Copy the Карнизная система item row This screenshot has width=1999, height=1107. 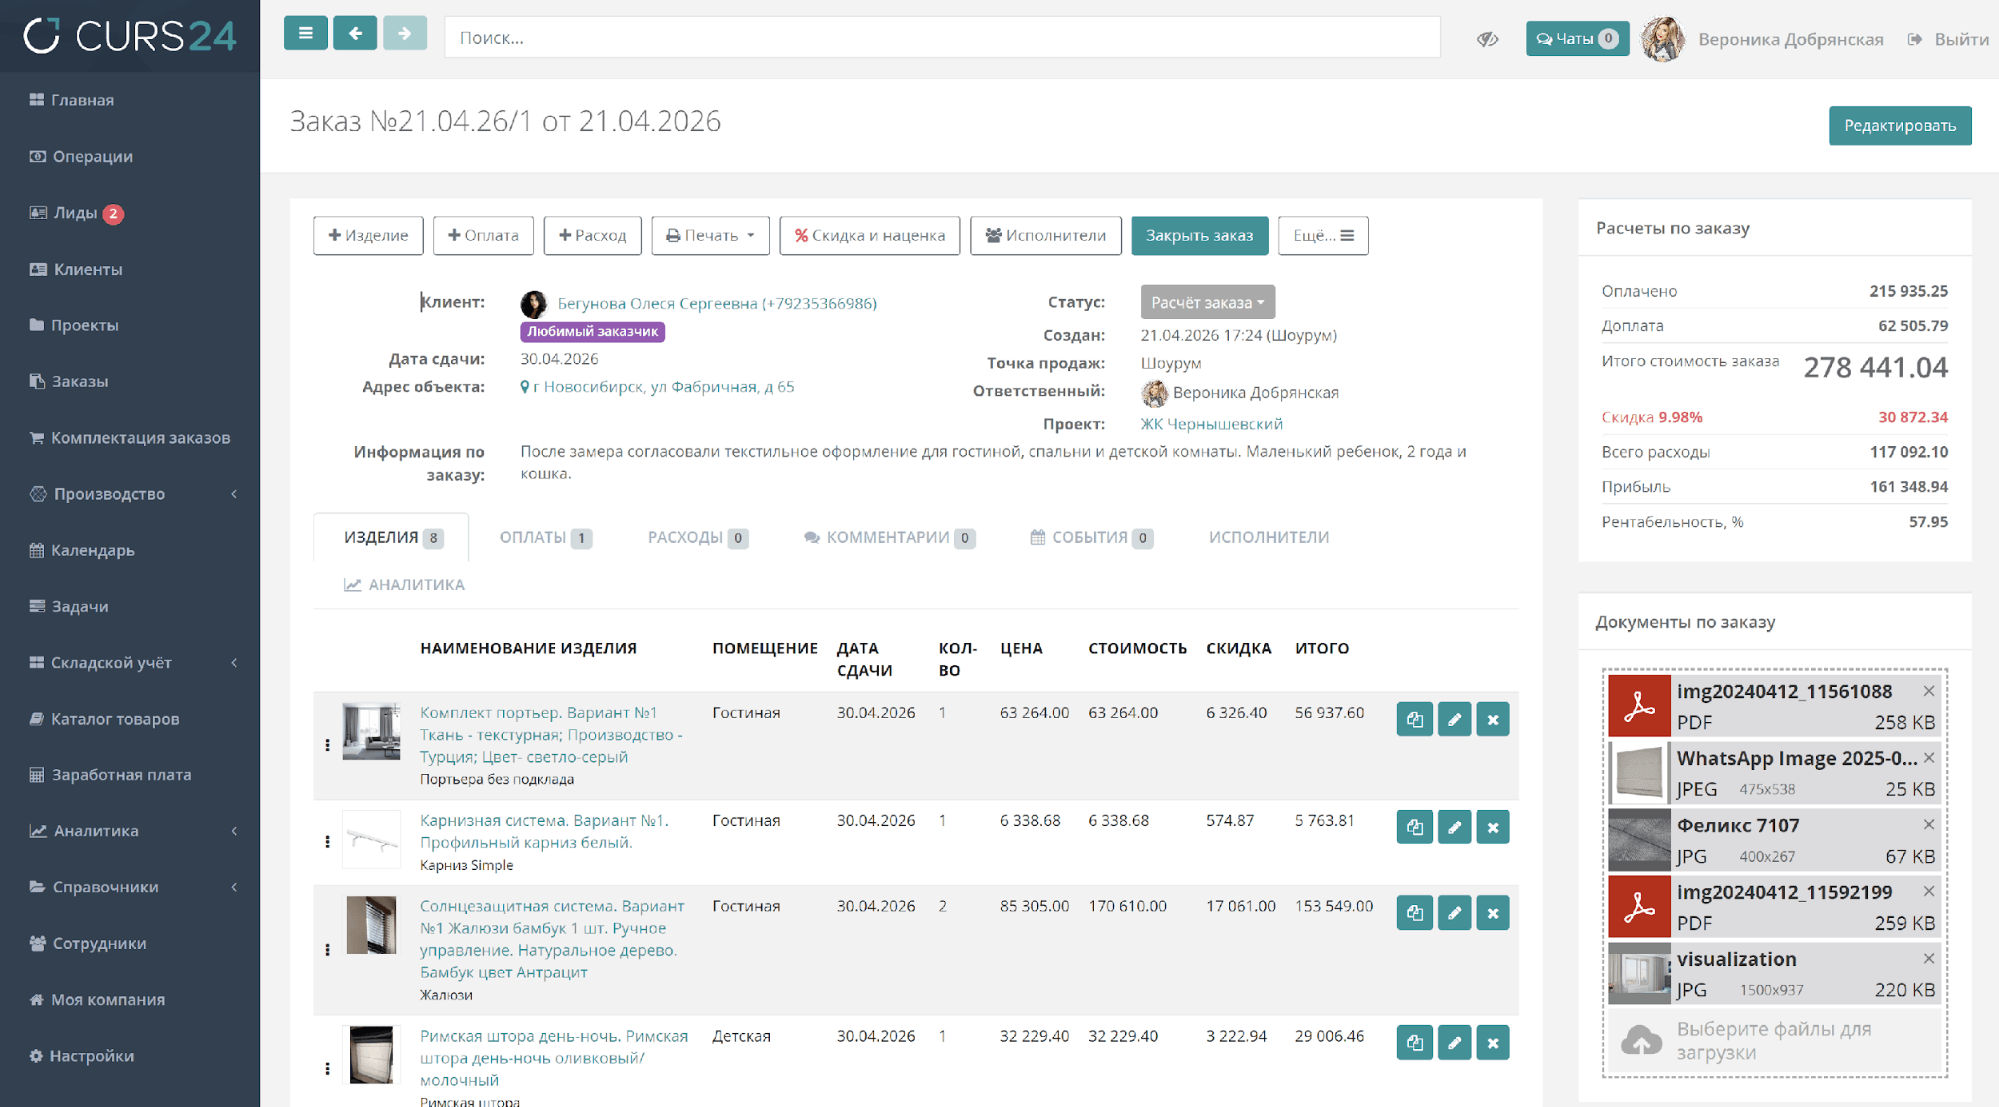(x=1414, y=827)
